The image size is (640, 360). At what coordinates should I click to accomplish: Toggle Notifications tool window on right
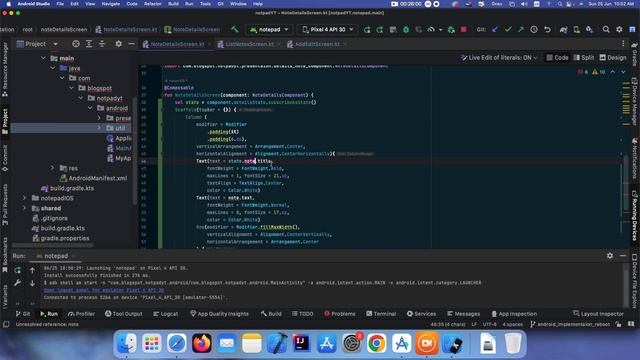click(x=635, y=159)
